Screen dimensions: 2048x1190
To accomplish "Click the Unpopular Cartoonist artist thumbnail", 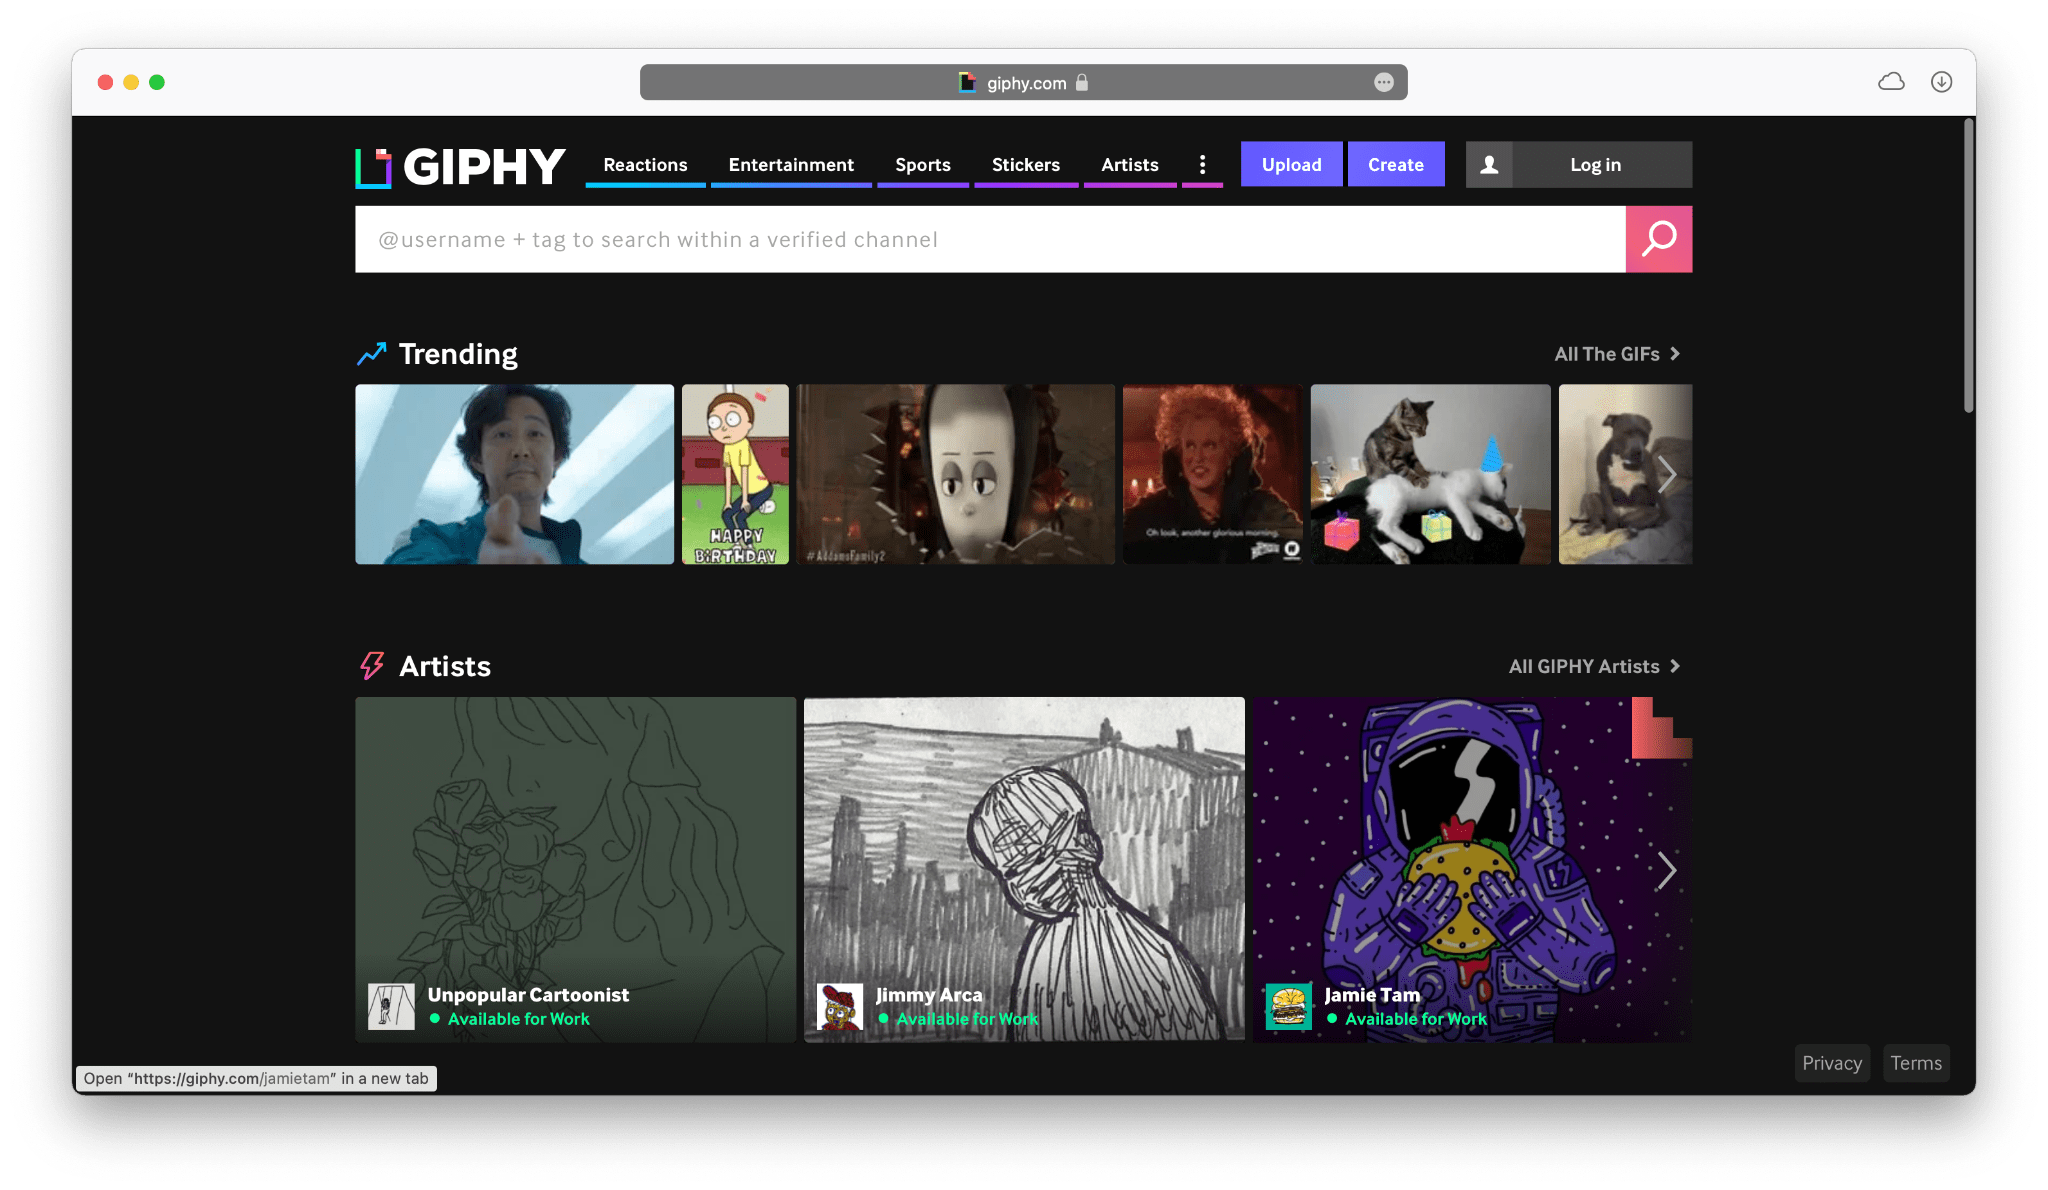I will [574, 868].
